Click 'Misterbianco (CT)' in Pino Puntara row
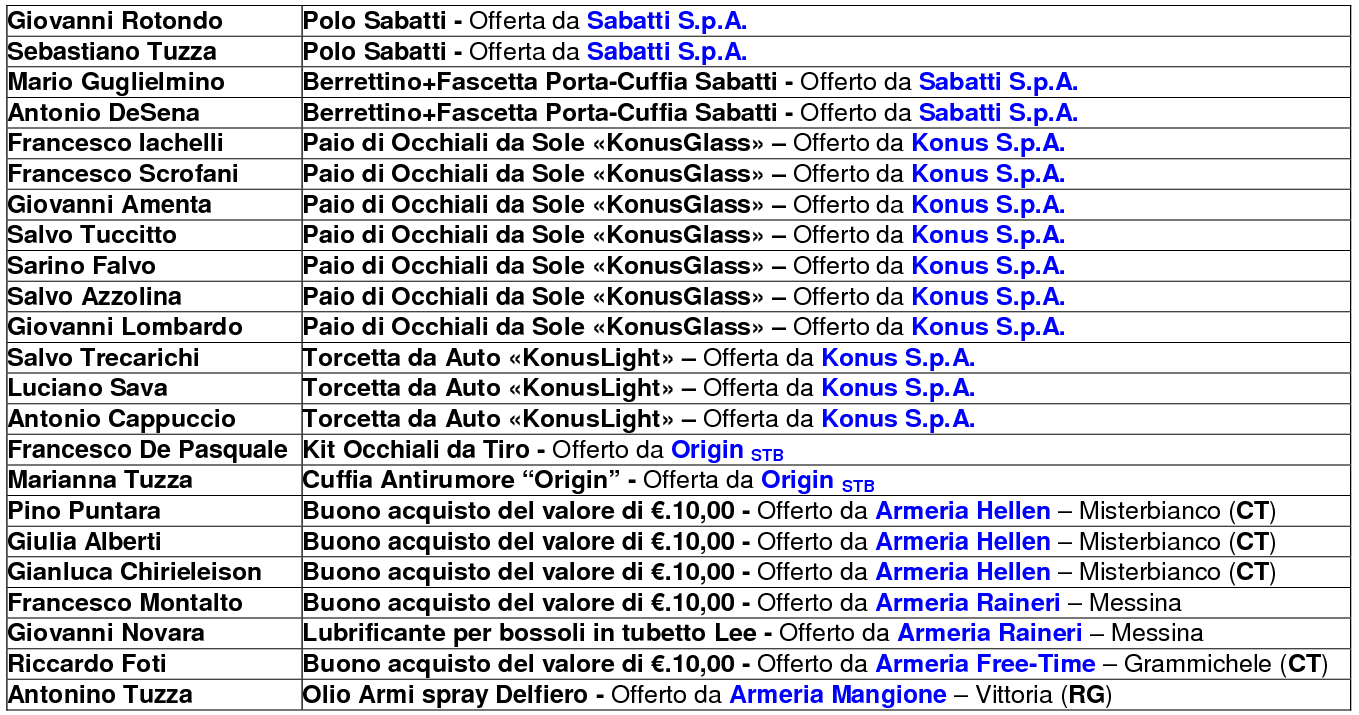The image size is (1359, 715). click(1178, 511)
